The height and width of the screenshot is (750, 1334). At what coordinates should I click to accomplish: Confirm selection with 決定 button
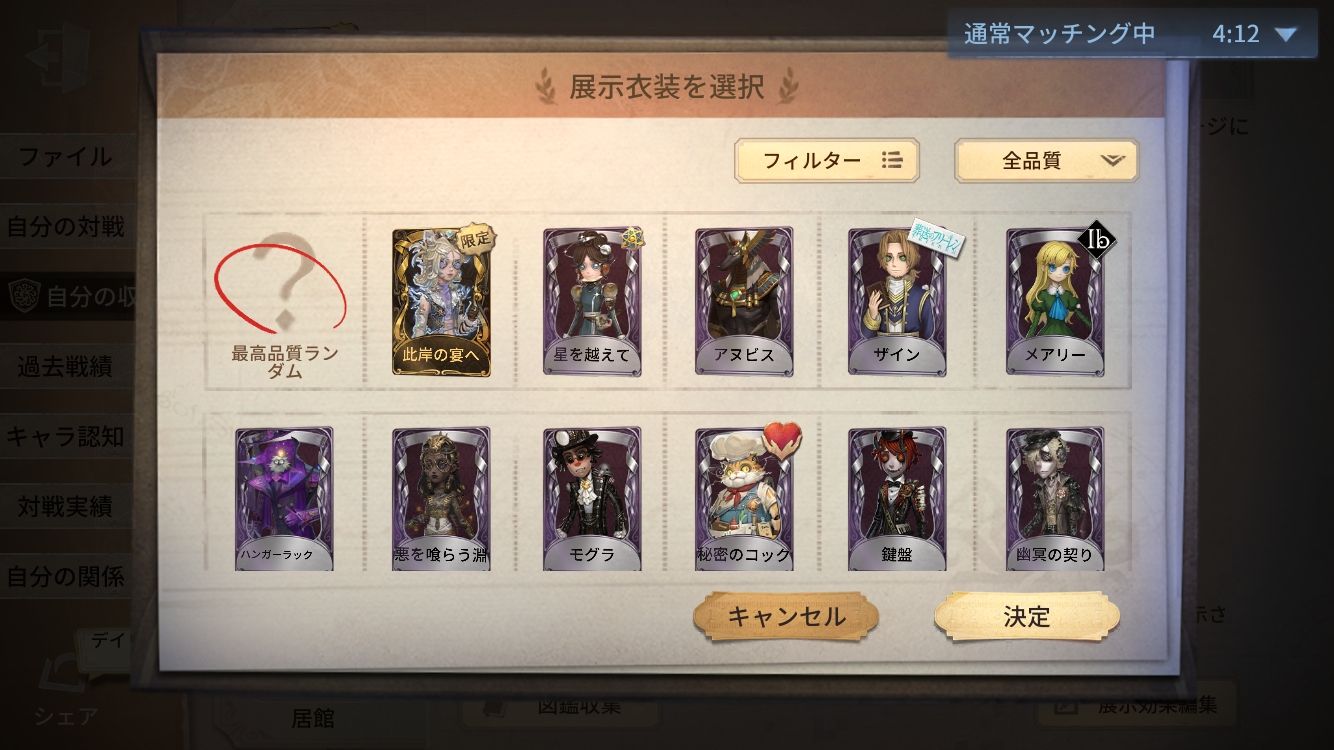[x=1027, y=616]
